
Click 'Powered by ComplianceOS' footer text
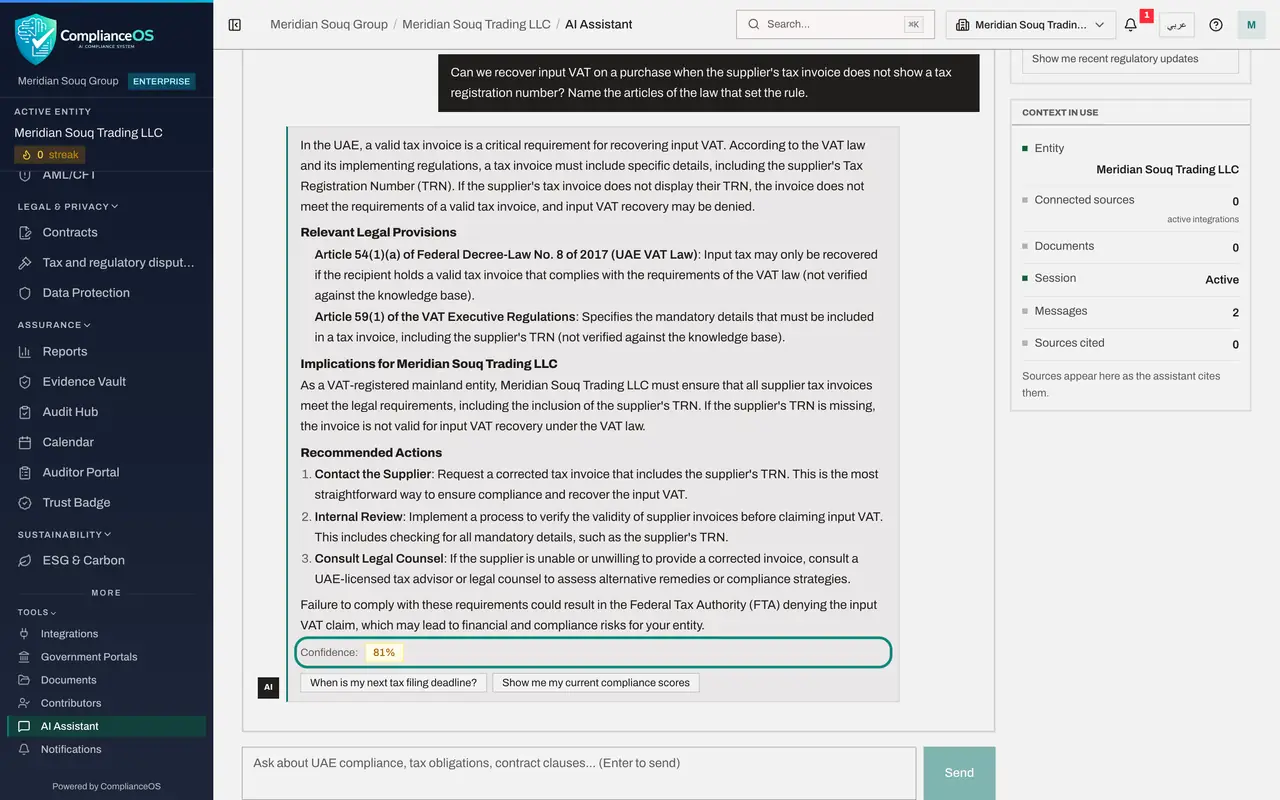point(106,786)
